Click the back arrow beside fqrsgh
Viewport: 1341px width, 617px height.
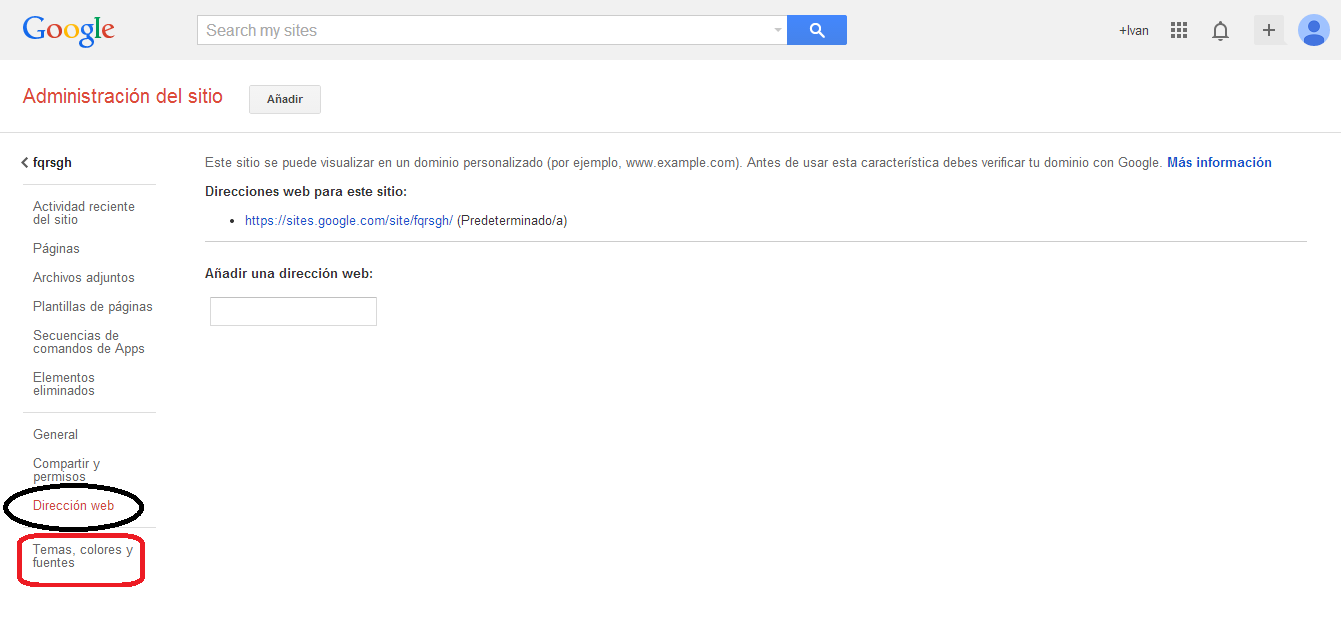click(x=25, y=163)
